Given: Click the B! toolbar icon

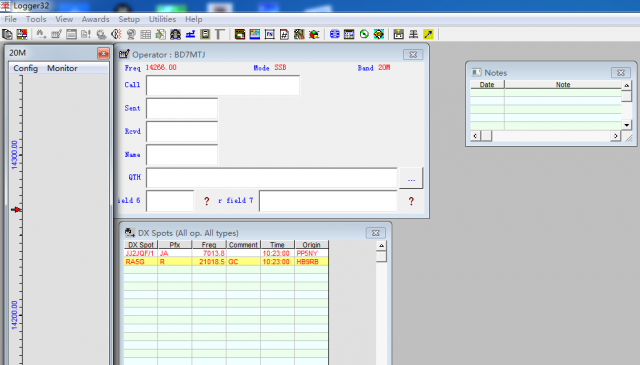Looking at the screenshot, I should tap(86, 34).
